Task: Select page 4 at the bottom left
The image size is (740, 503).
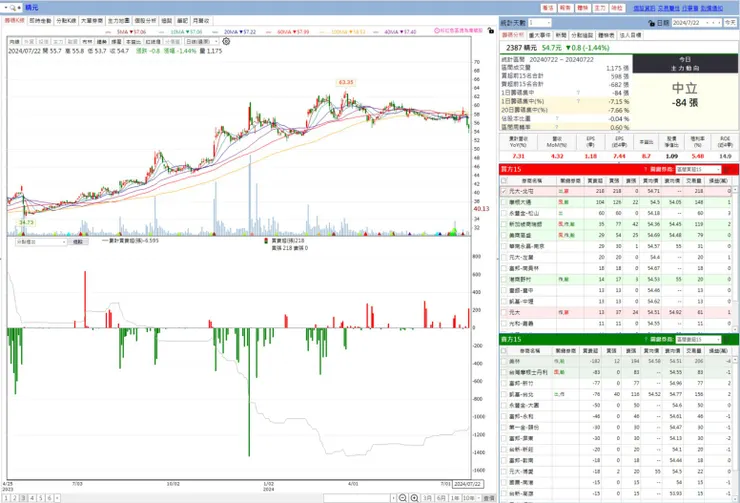Action: [x=32, y=498]
